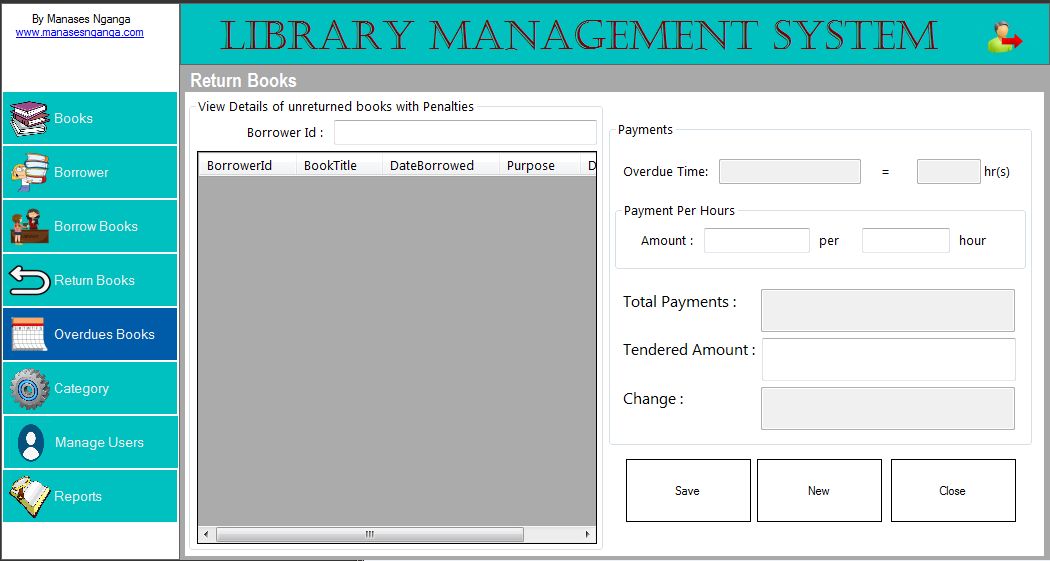Click the Return Books arrow icon

[x=29, y=280]
